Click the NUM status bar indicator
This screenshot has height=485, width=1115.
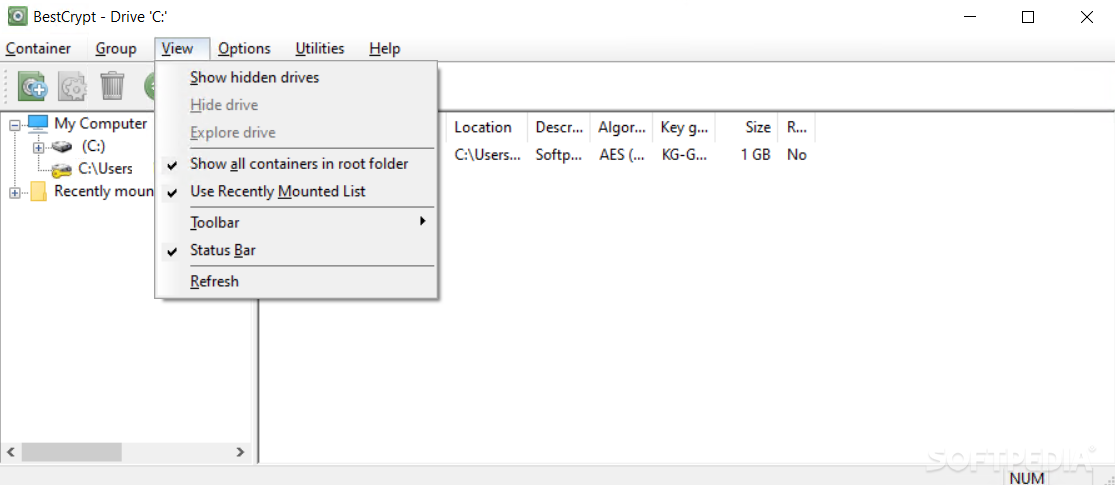[1025, 478]
